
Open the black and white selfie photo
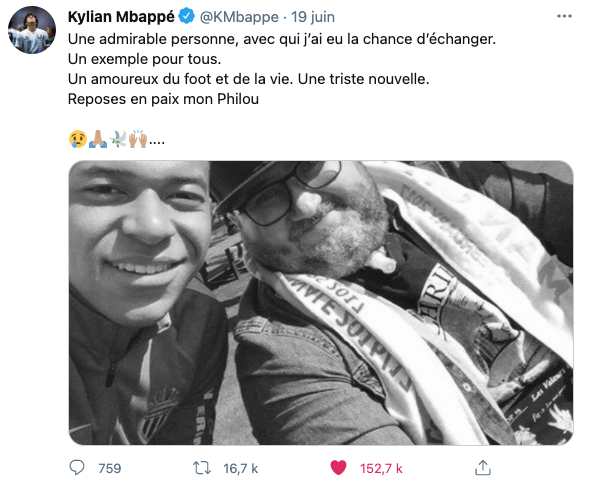click(x=321, y=303)
